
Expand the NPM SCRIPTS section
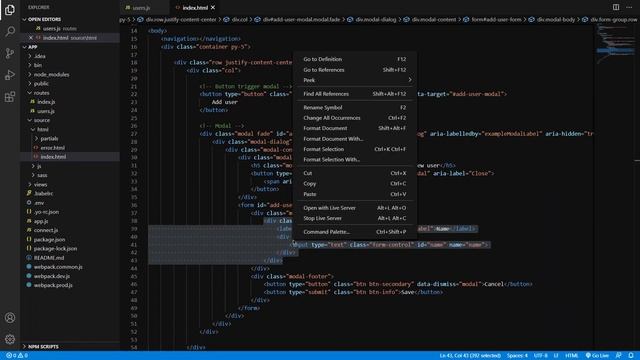(43, 347)
